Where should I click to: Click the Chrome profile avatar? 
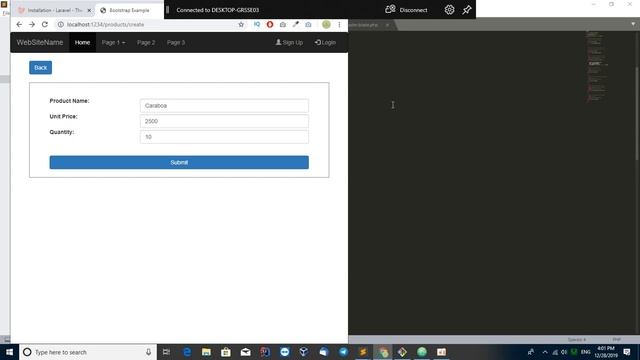tap(326, 24)
